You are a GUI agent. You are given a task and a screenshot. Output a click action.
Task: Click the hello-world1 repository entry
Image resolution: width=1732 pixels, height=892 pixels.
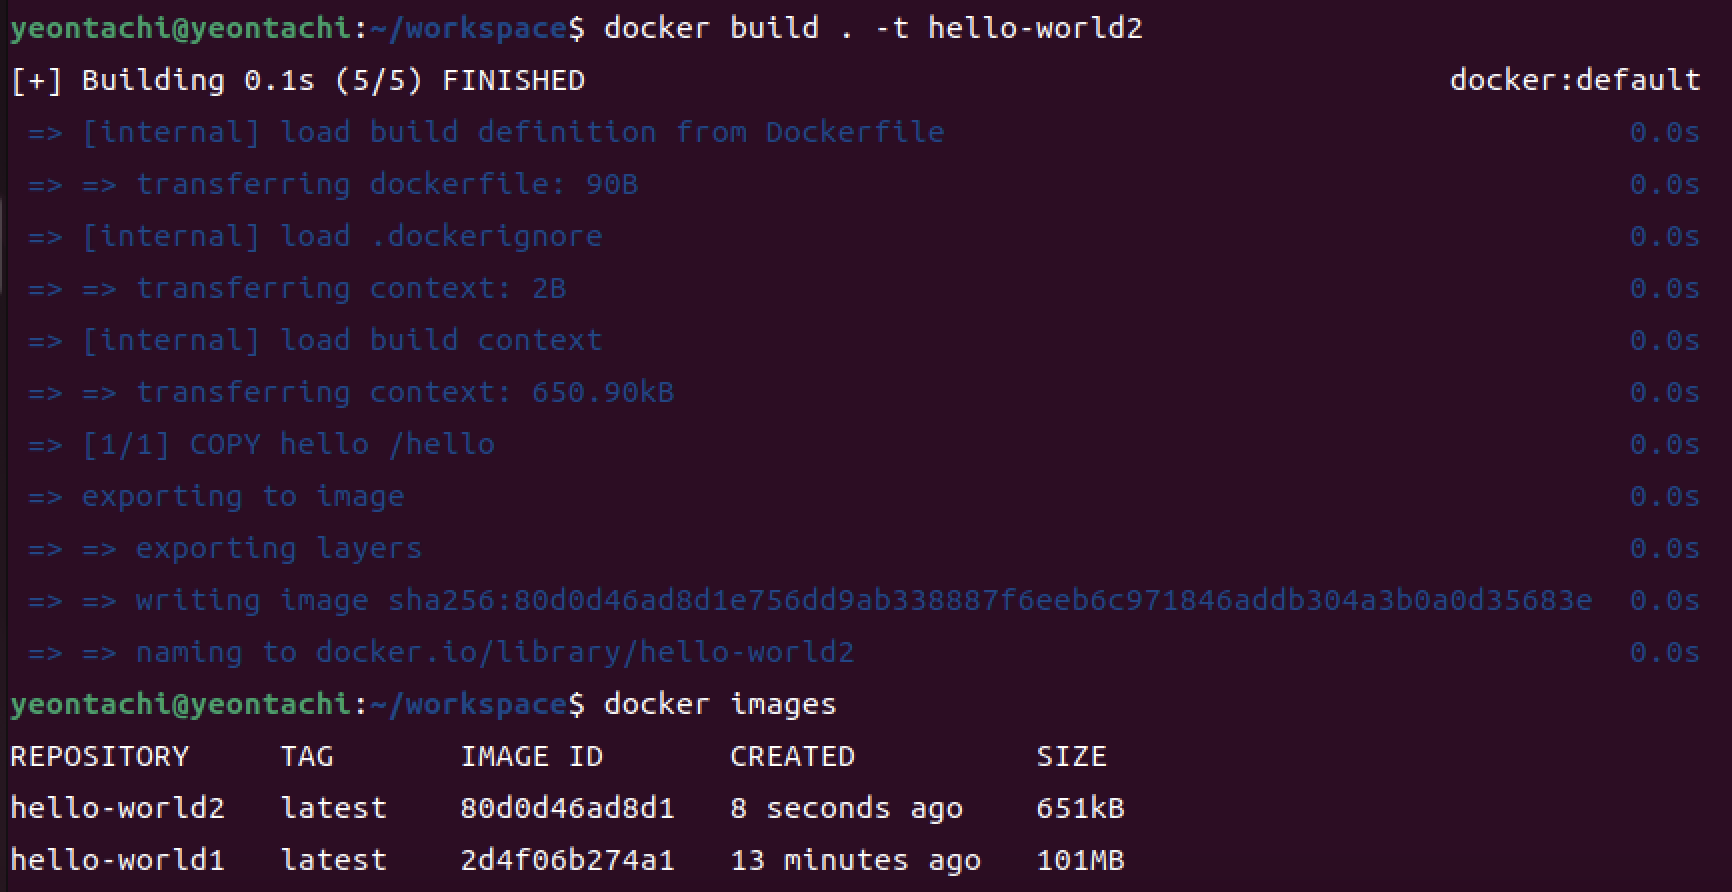(118, 860)
